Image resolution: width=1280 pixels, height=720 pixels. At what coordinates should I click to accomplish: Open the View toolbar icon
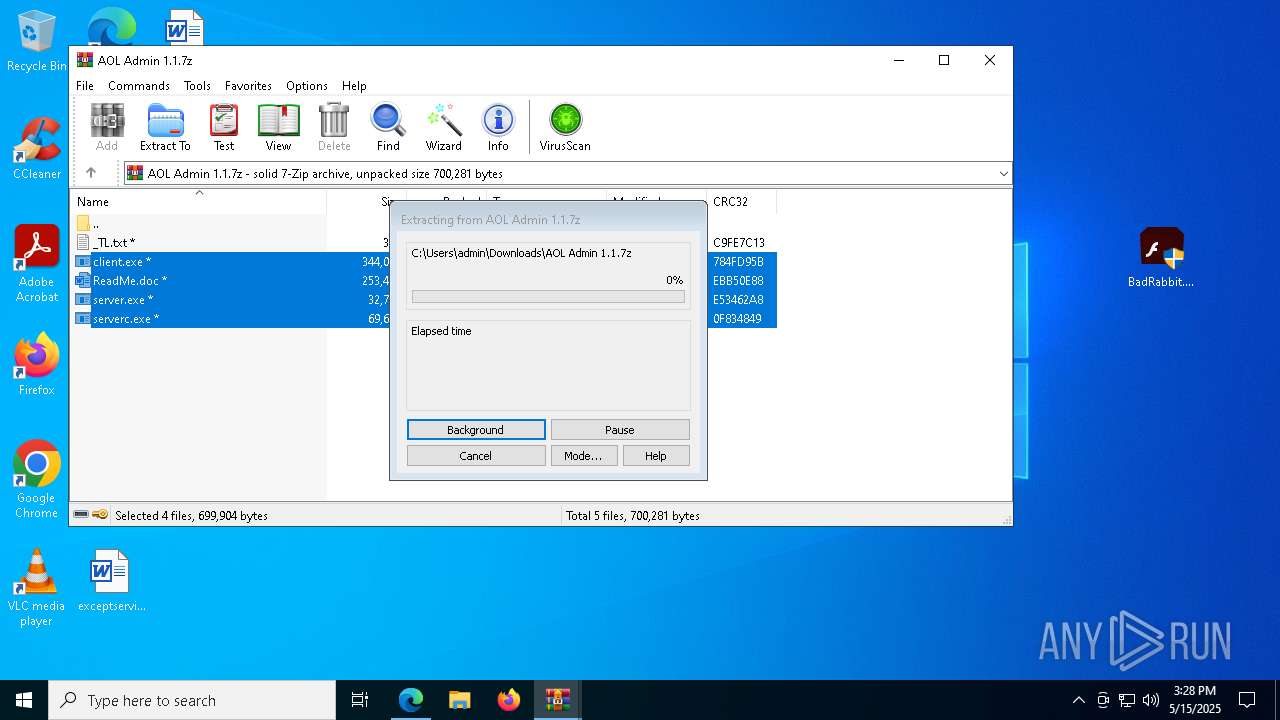[x=278, y=127]
